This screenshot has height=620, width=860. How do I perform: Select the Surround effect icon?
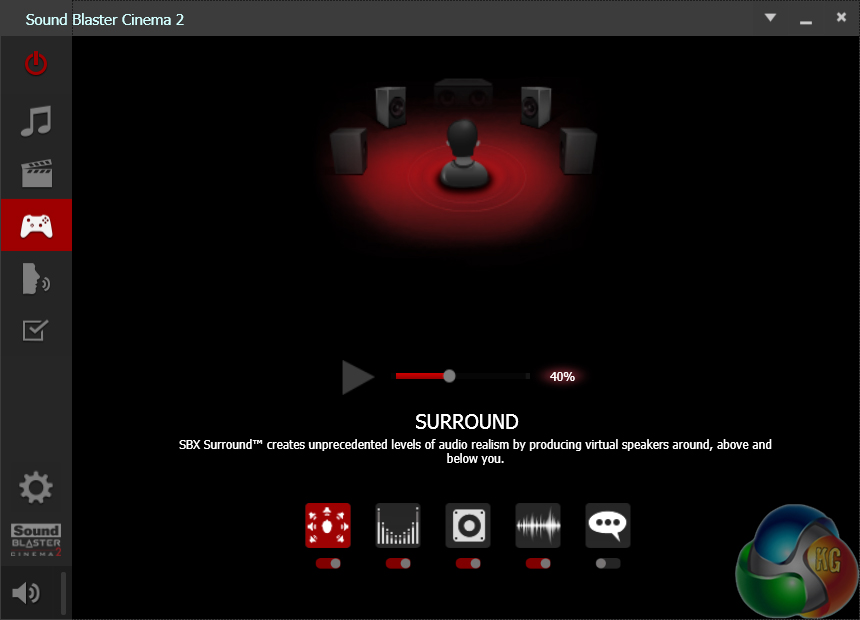[x=328, y=525]
